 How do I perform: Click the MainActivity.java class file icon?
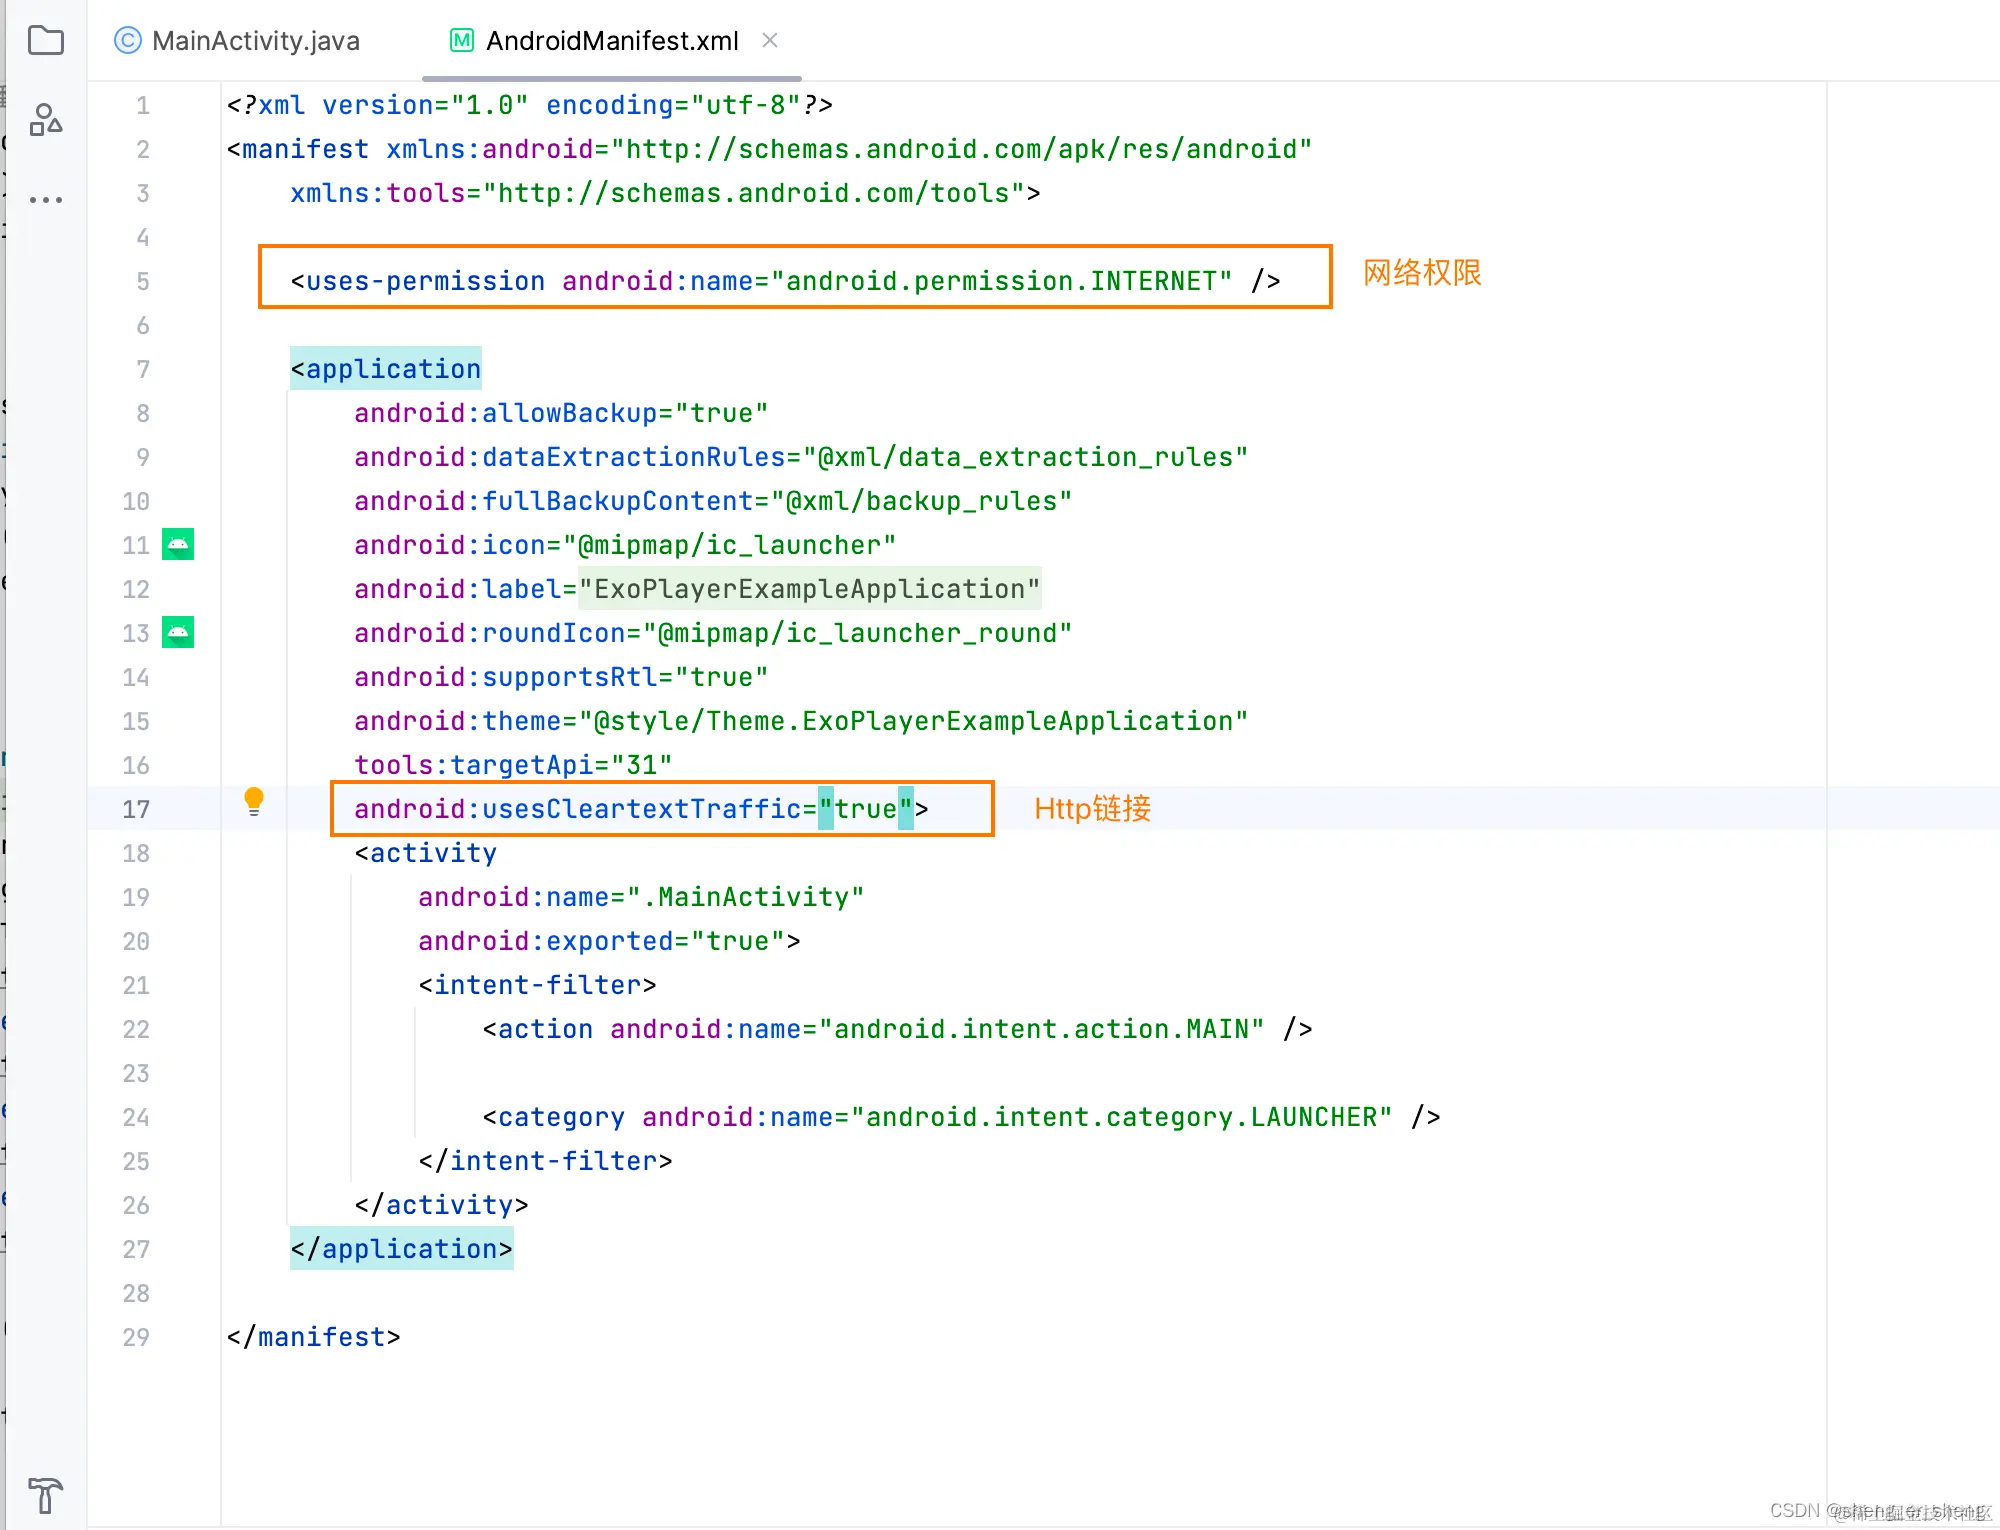(x=128, y=41)
